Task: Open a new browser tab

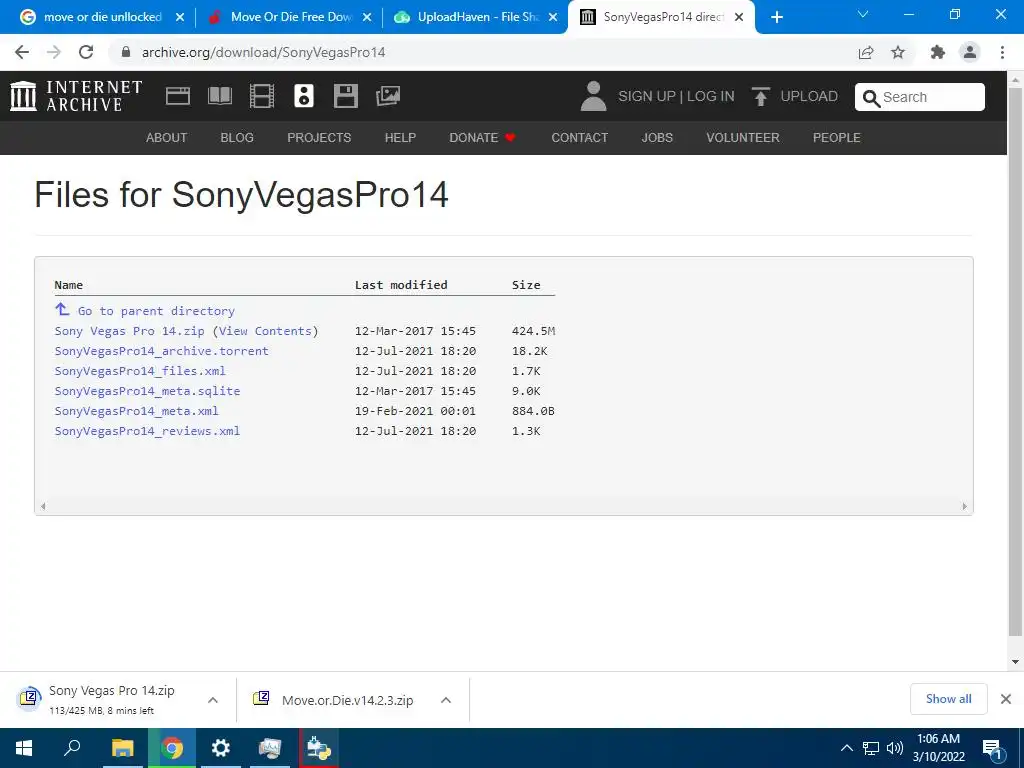Action: [776, 18]
